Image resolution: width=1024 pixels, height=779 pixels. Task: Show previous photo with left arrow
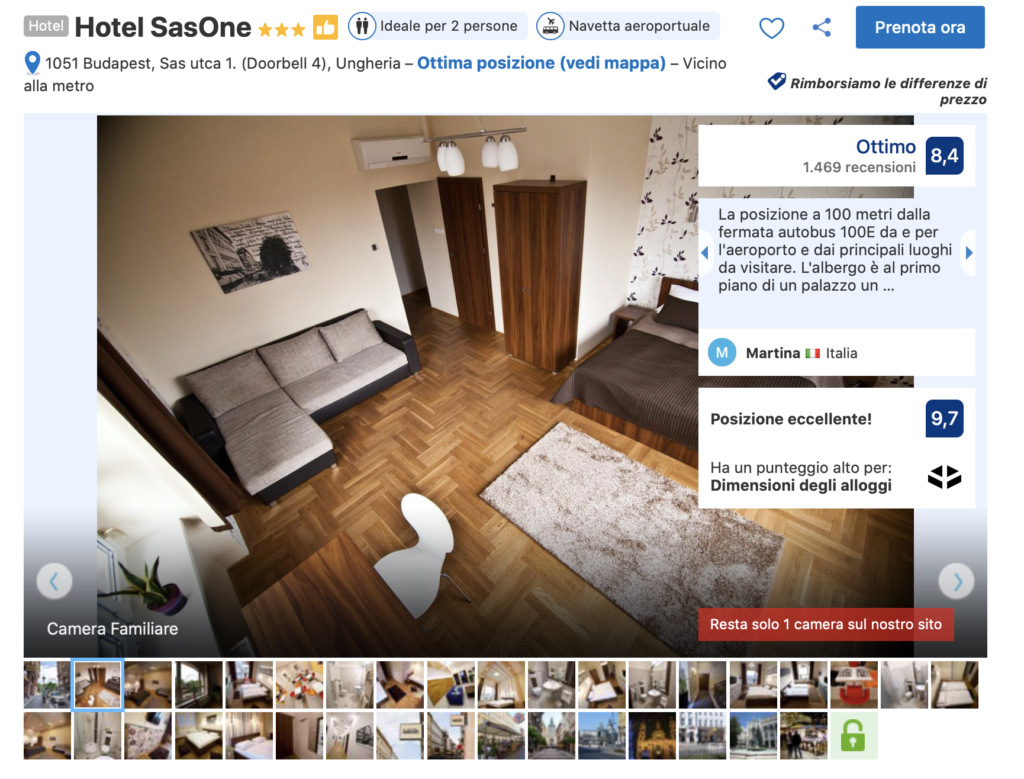[x=54, y=580]
